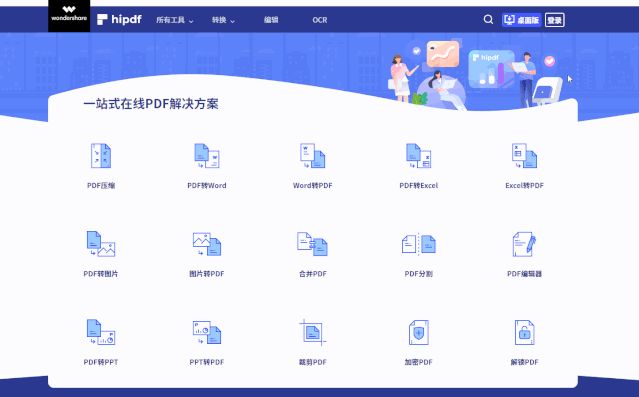Click the PPT转PDF text label
The image size is (639, 397).
pos(207,362)
